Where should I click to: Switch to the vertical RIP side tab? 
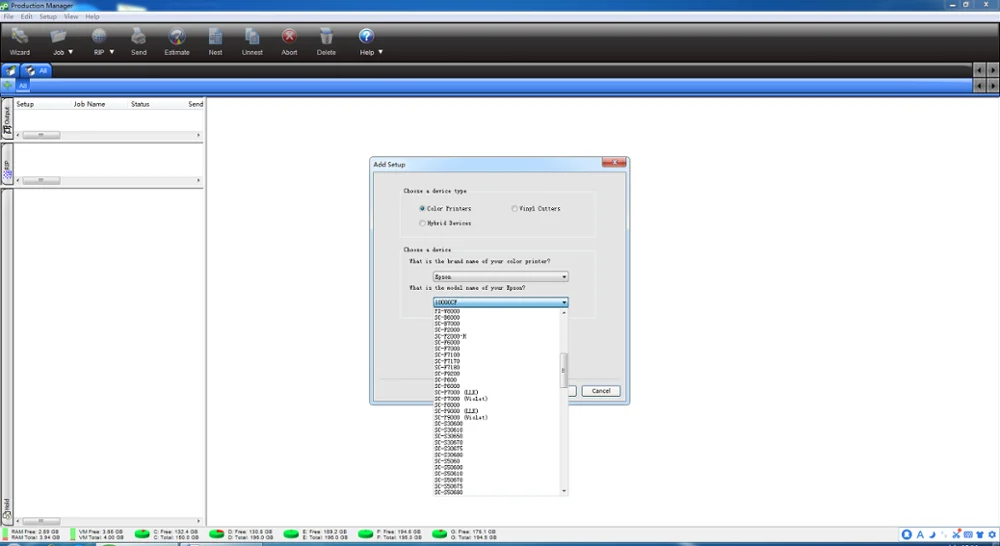coord(7,166)
